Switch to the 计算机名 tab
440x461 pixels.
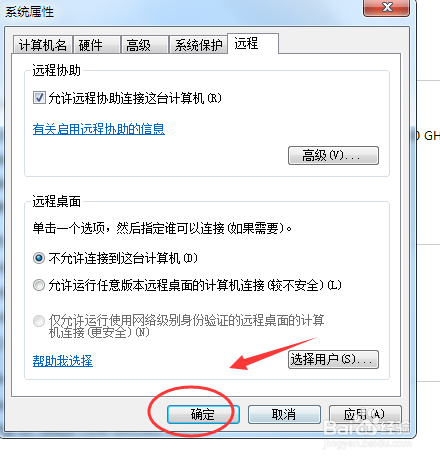coord(43,45)
